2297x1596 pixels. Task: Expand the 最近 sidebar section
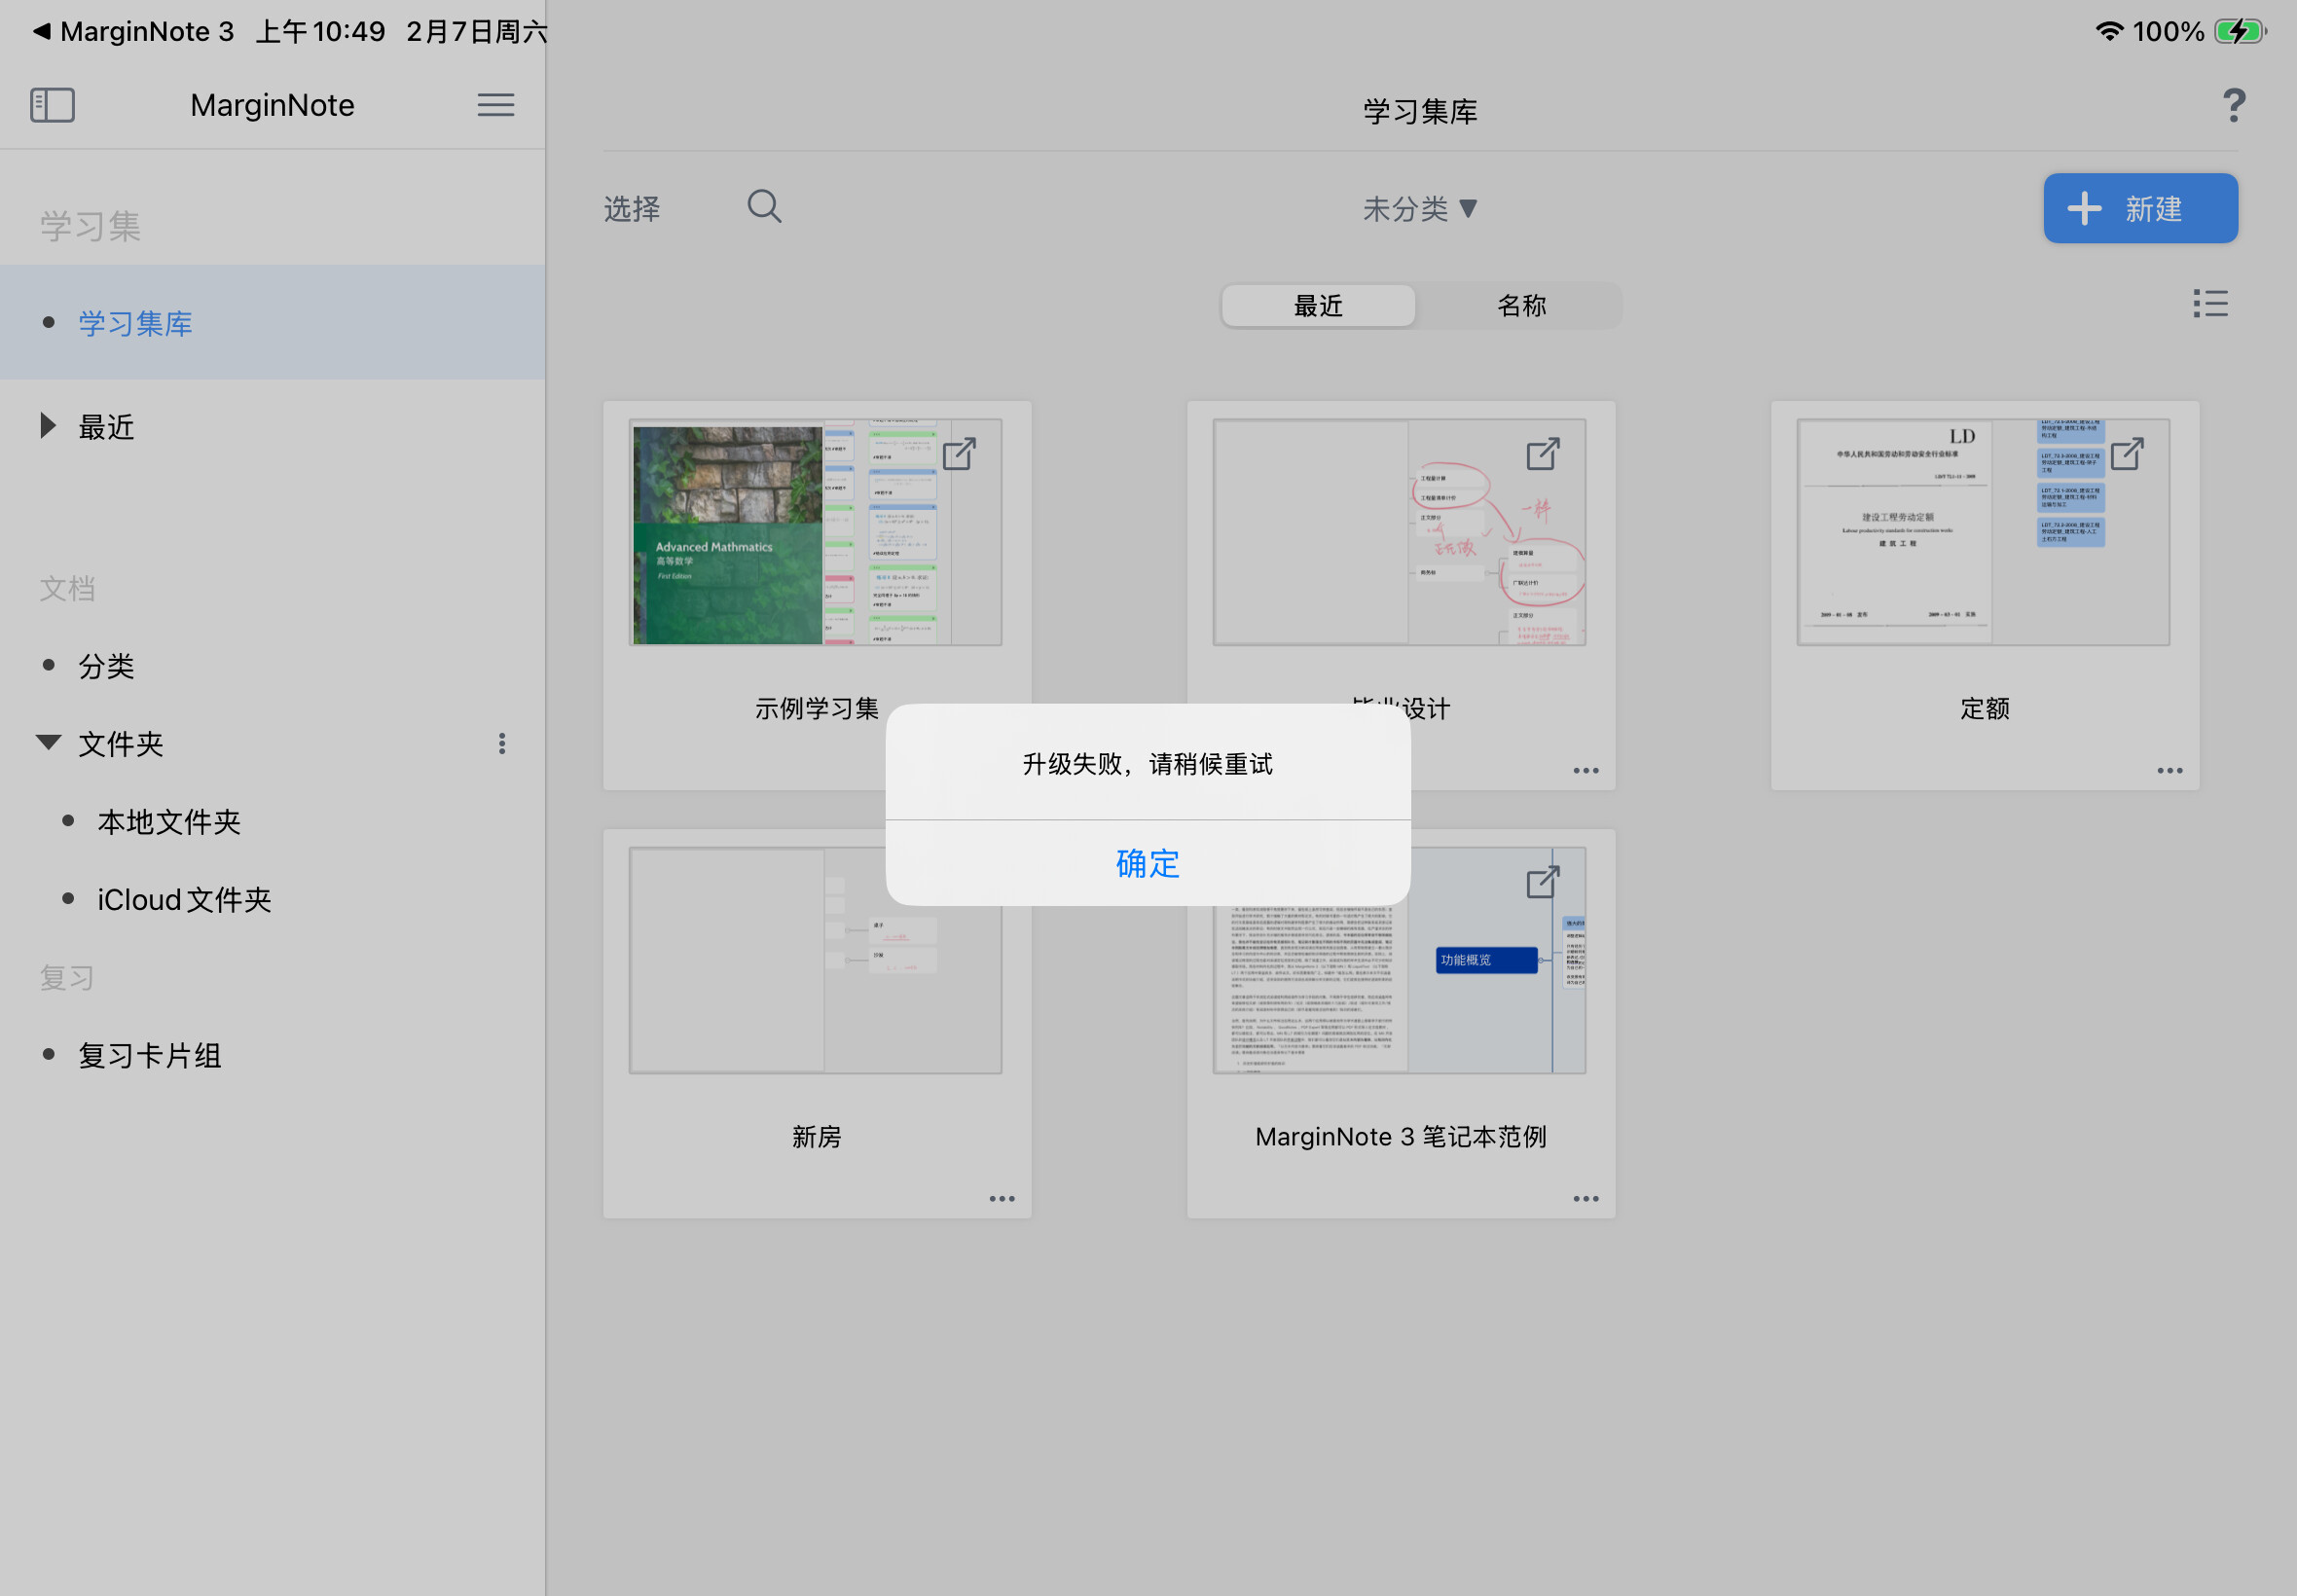pyautogui.click(x=47, y=426)
